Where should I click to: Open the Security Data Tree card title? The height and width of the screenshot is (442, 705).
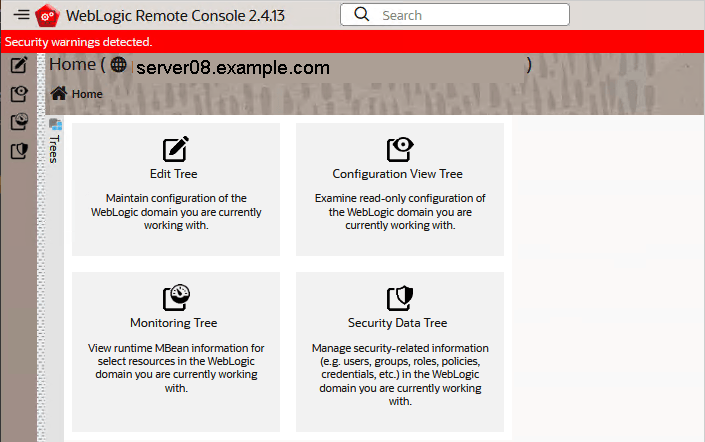[x=397, y=323]
